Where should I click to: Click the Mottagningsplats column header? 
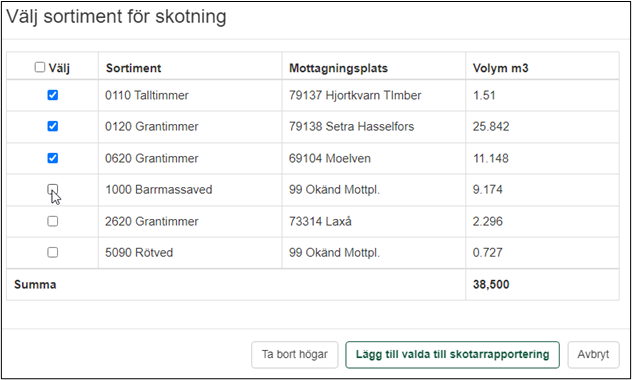click(x=338, y=68)
